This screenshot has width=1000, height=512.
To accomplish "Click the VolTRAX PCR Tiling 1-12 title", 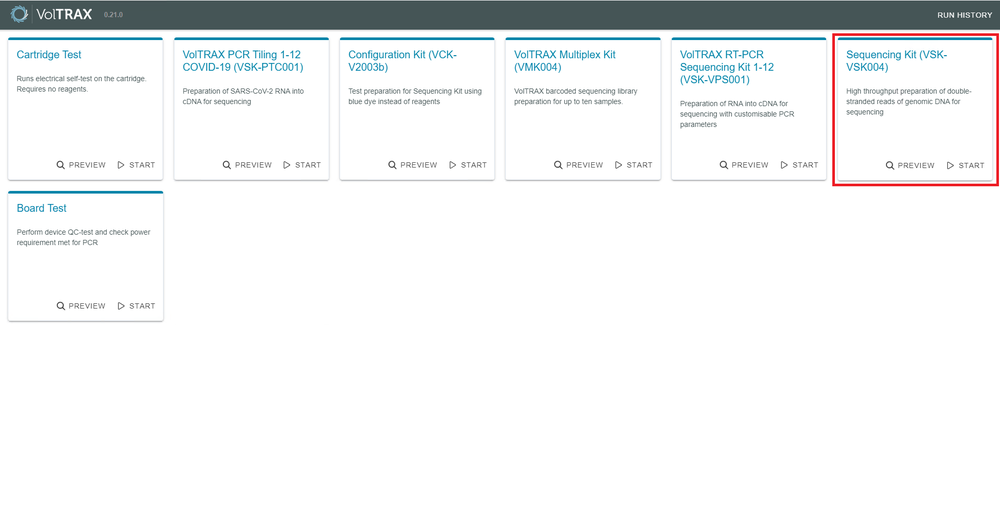I will (x=243, y=61).
